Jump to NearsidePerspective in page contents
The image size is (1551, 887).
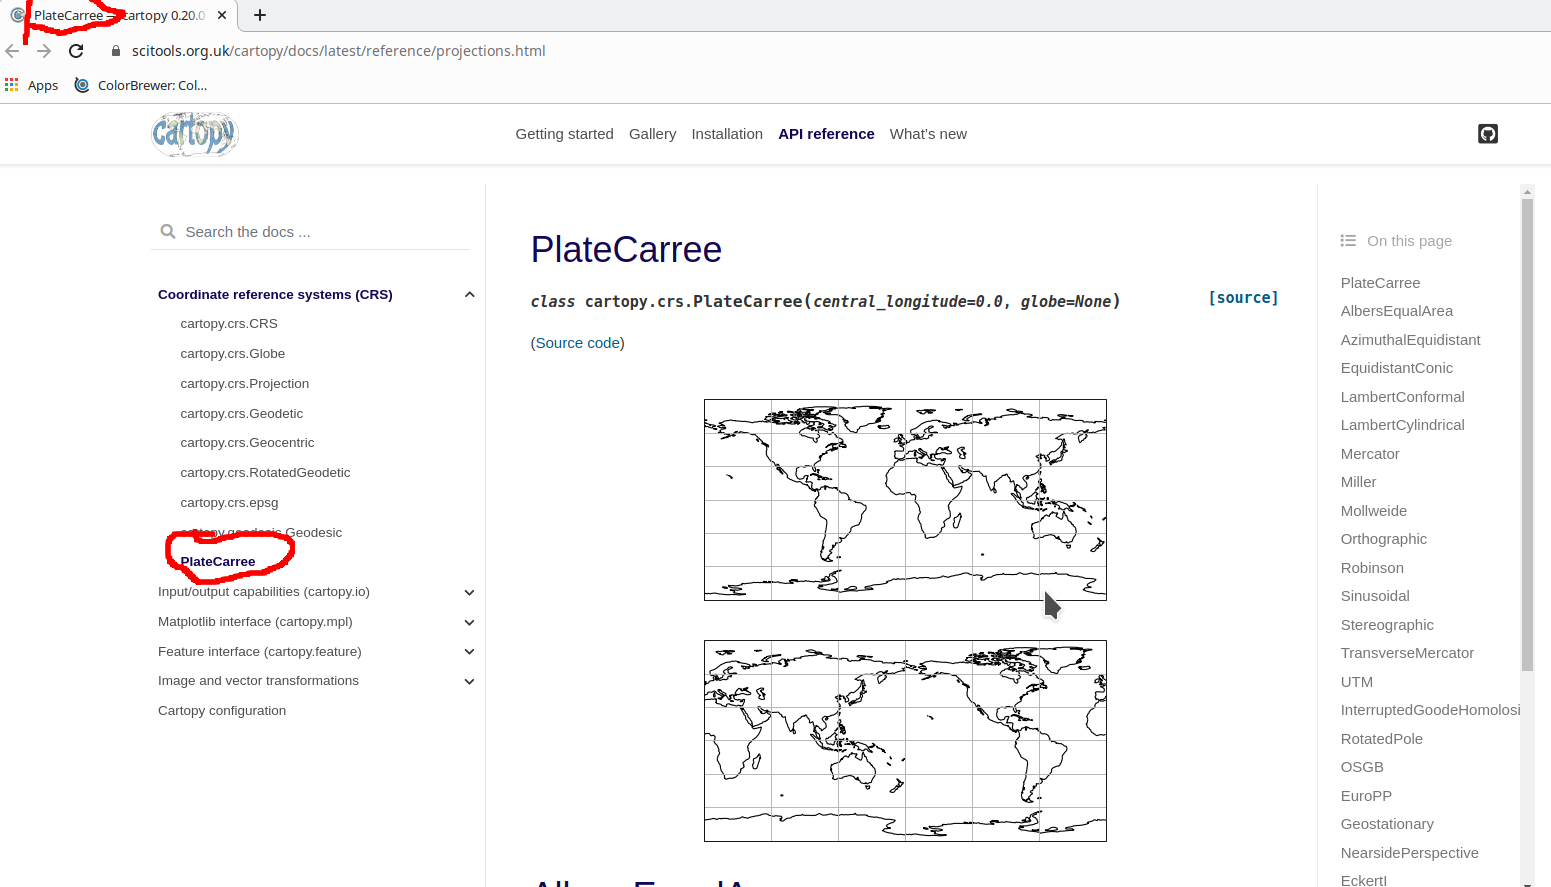pyautogui.click(x=1409, y=853)
